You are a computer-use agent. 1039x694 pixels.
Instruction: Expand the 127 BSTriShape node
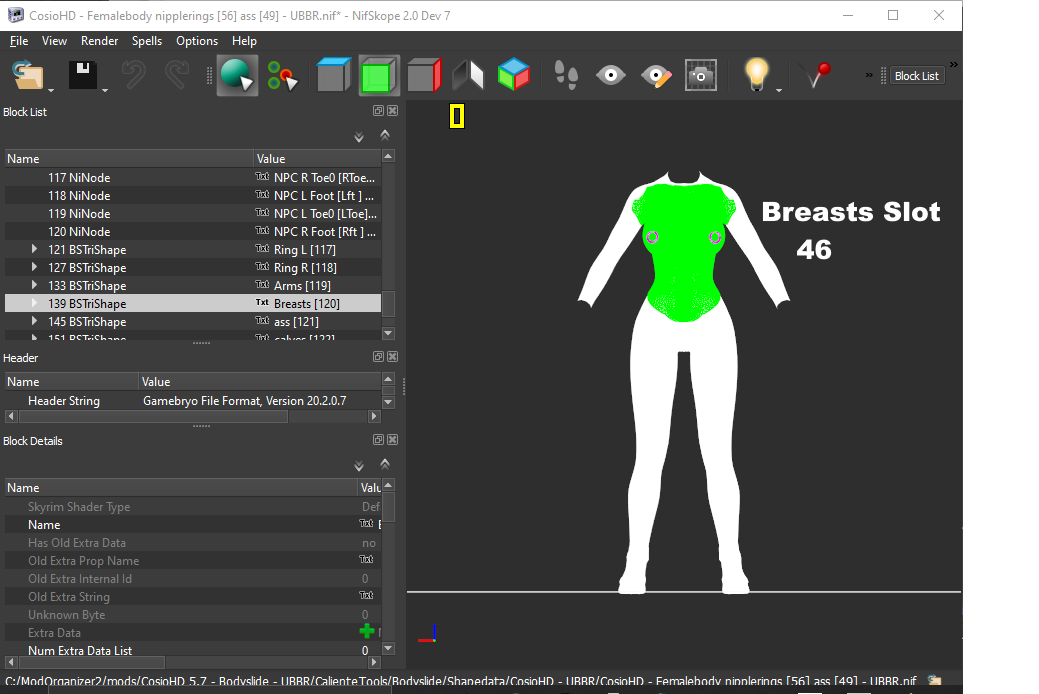point(34,267)
